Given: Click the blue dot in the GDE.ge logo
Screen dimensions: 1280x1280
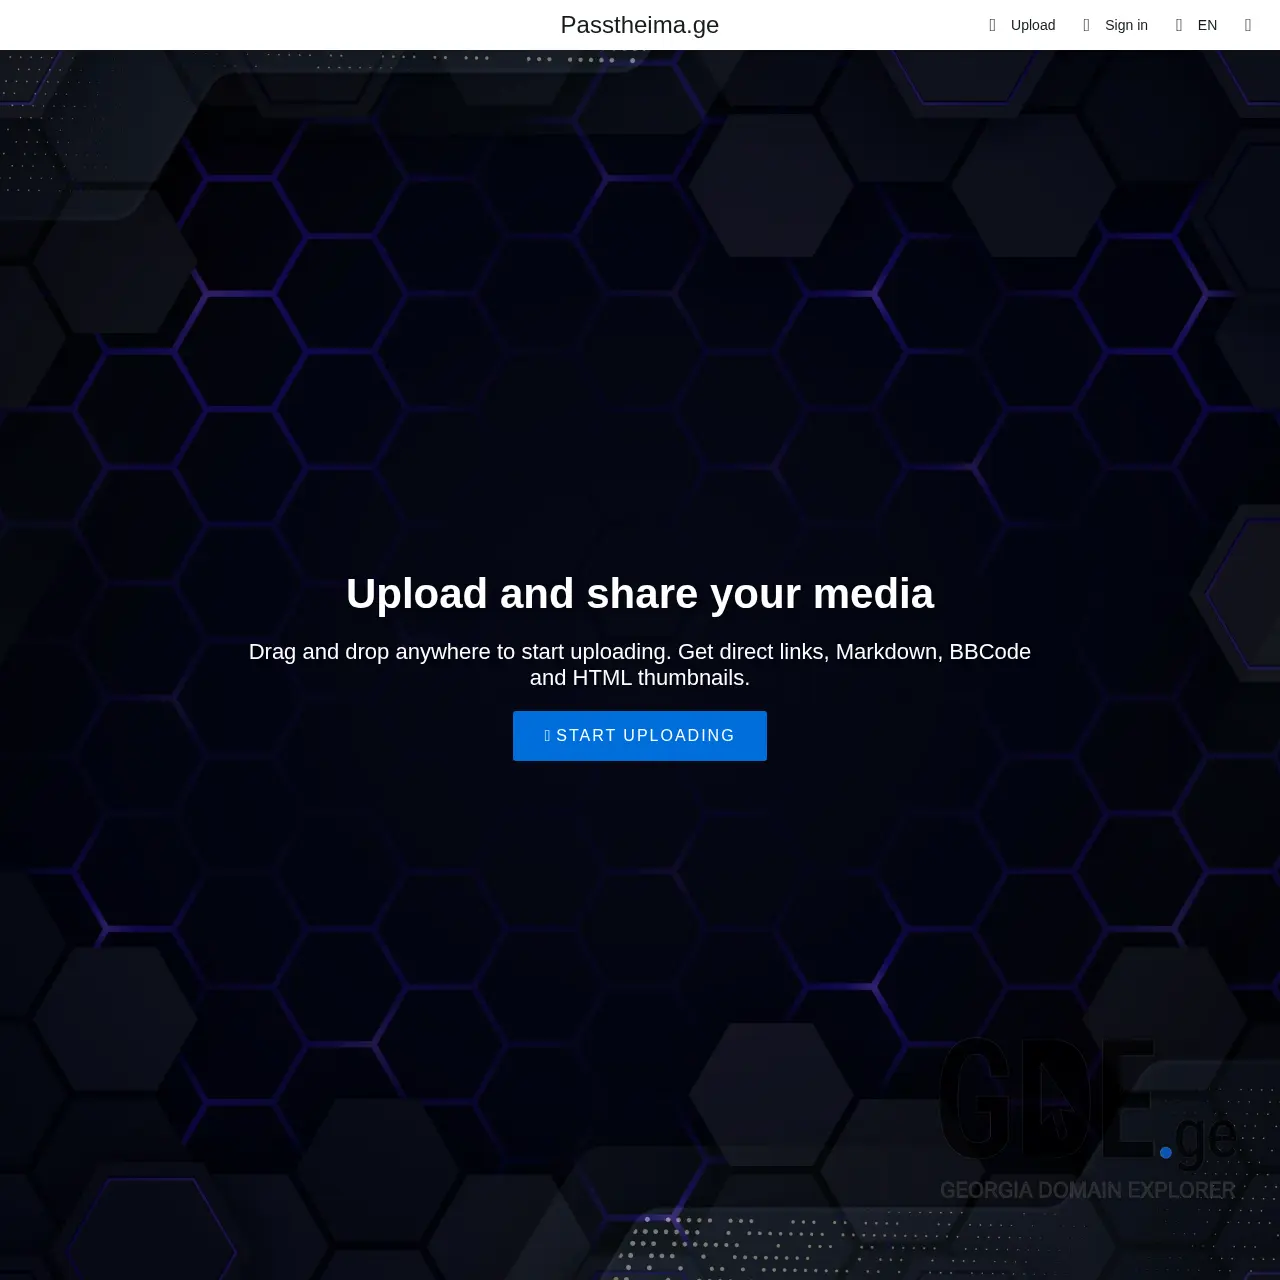Looking at the screenshot, I should click(1165, 1151).
